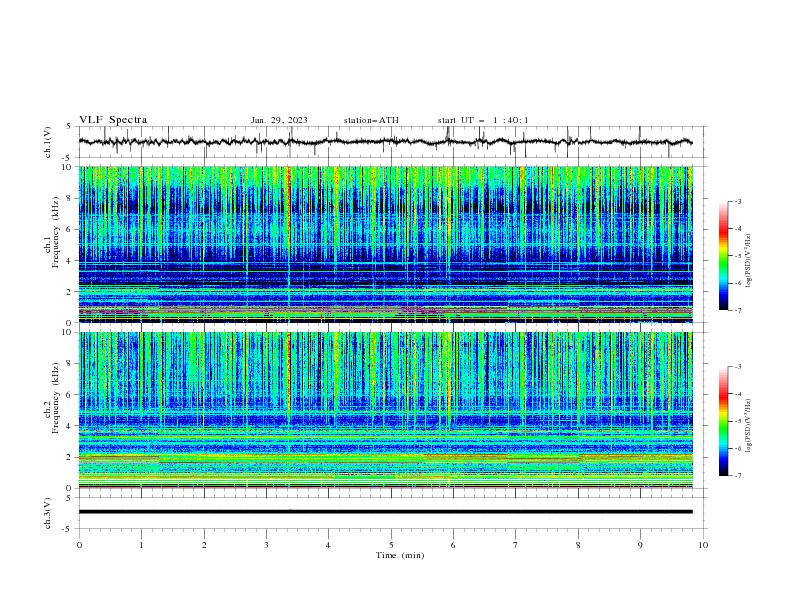
Task: Click the "-3" label on lower color scale
Action: 738,367
